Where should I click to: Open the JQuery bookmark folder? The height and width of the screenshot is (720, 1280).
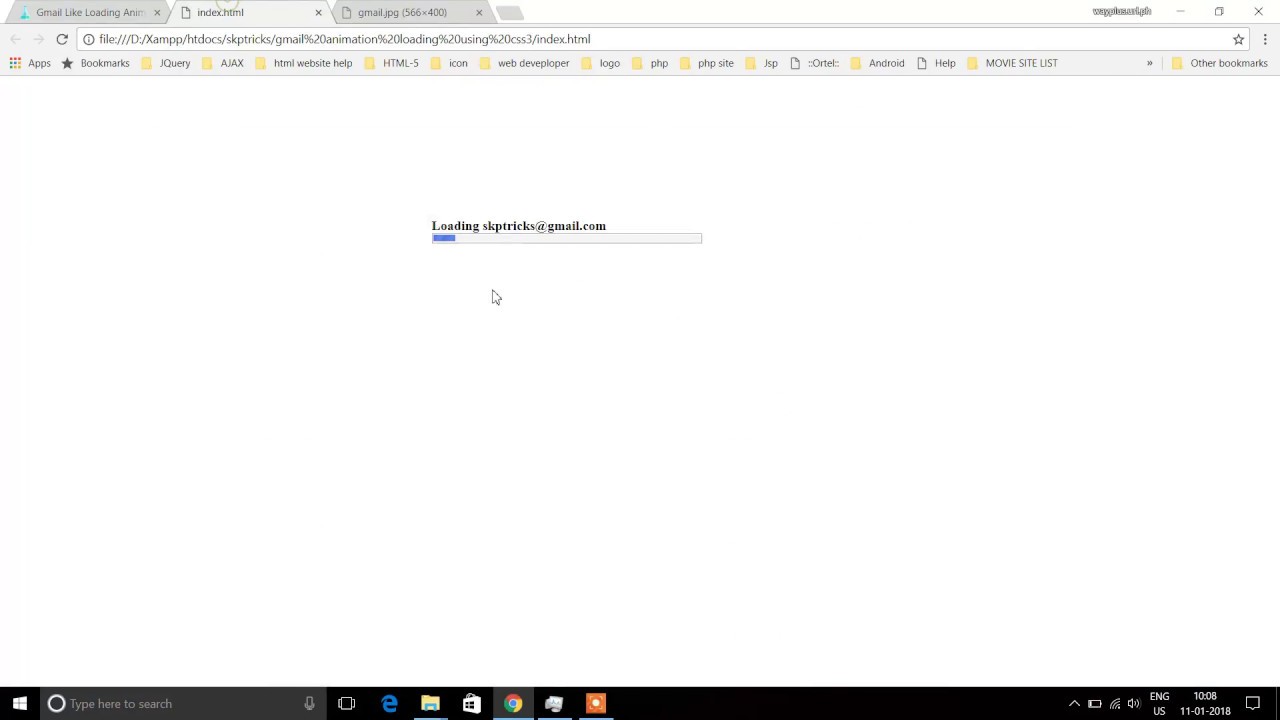pyautogui.click(x=166, y=63)
